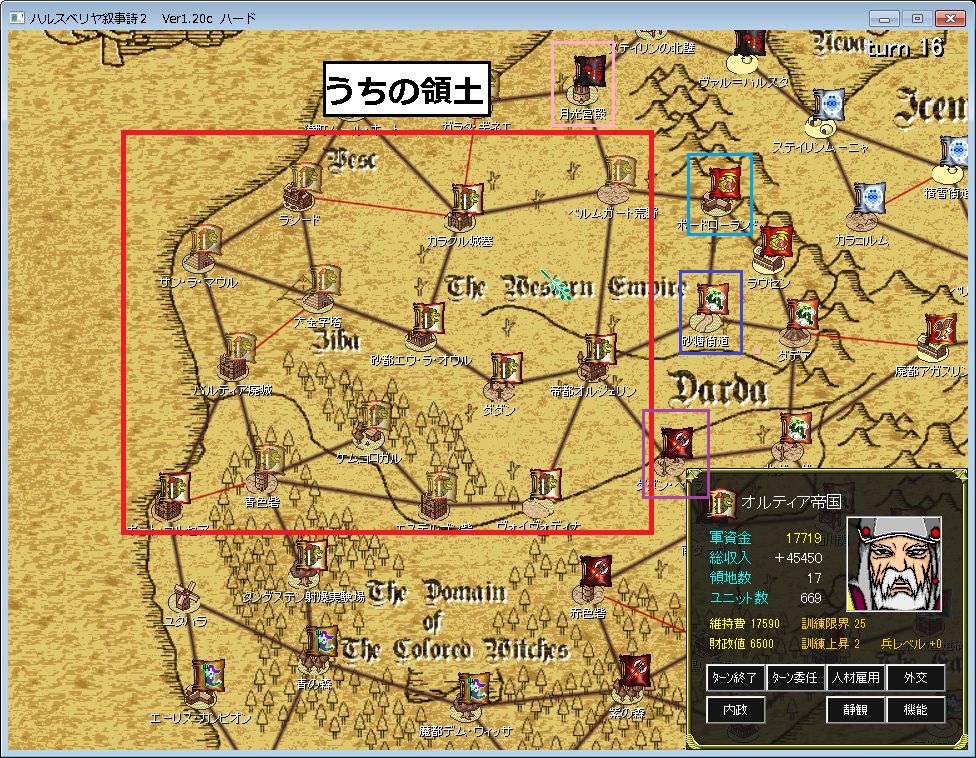
Task: Click the ベルムガート荒野 territory flag
Action: (620, 173)
